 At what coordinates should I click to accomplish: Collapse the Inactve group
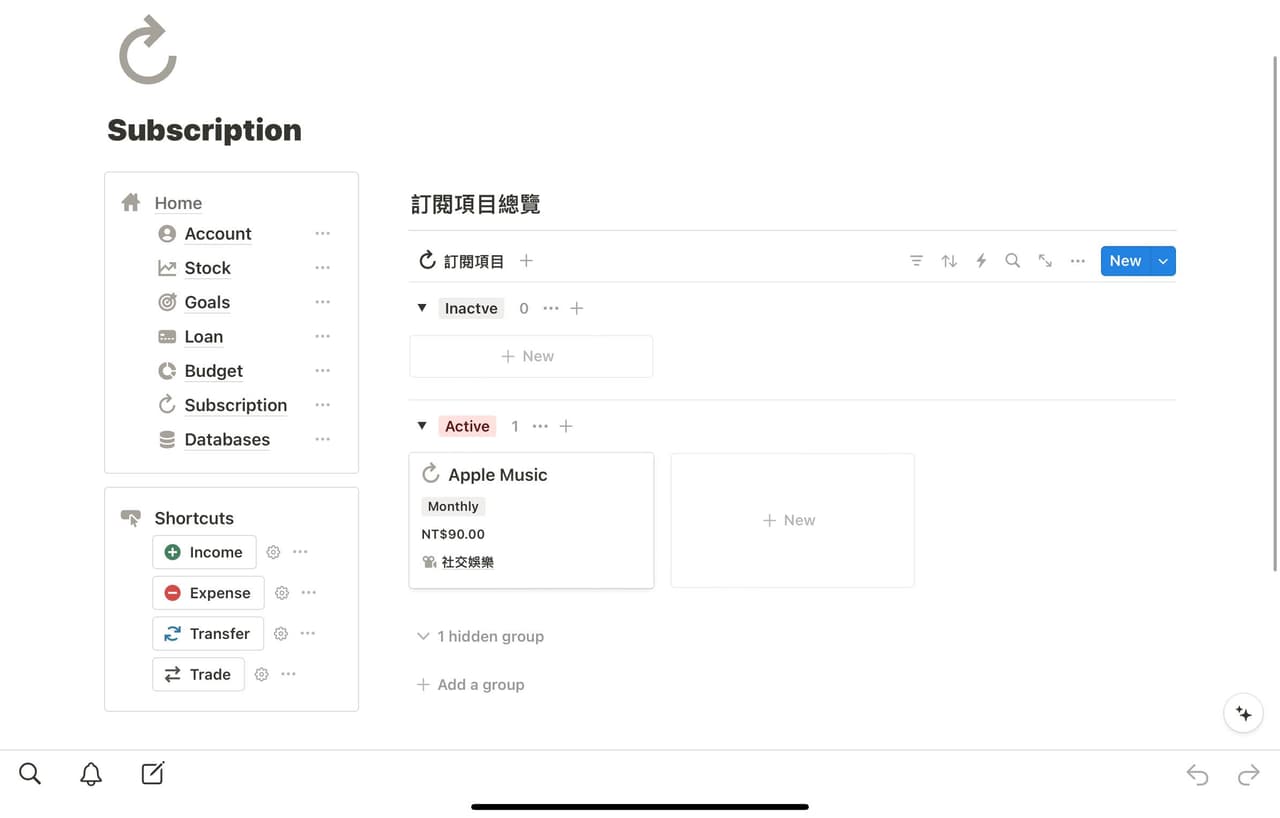pyautogui.click(x=422, y=308)
